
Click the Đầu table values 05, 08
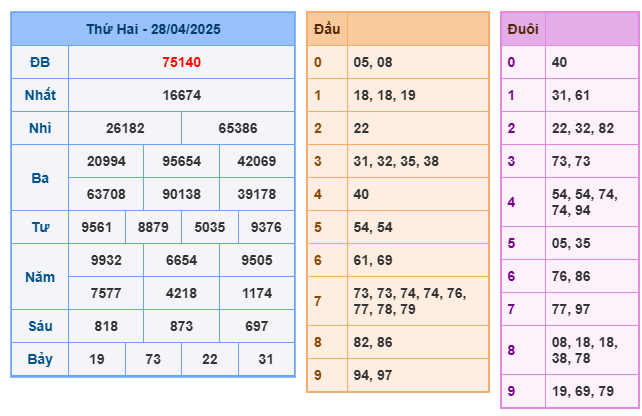tap(373, 62)
